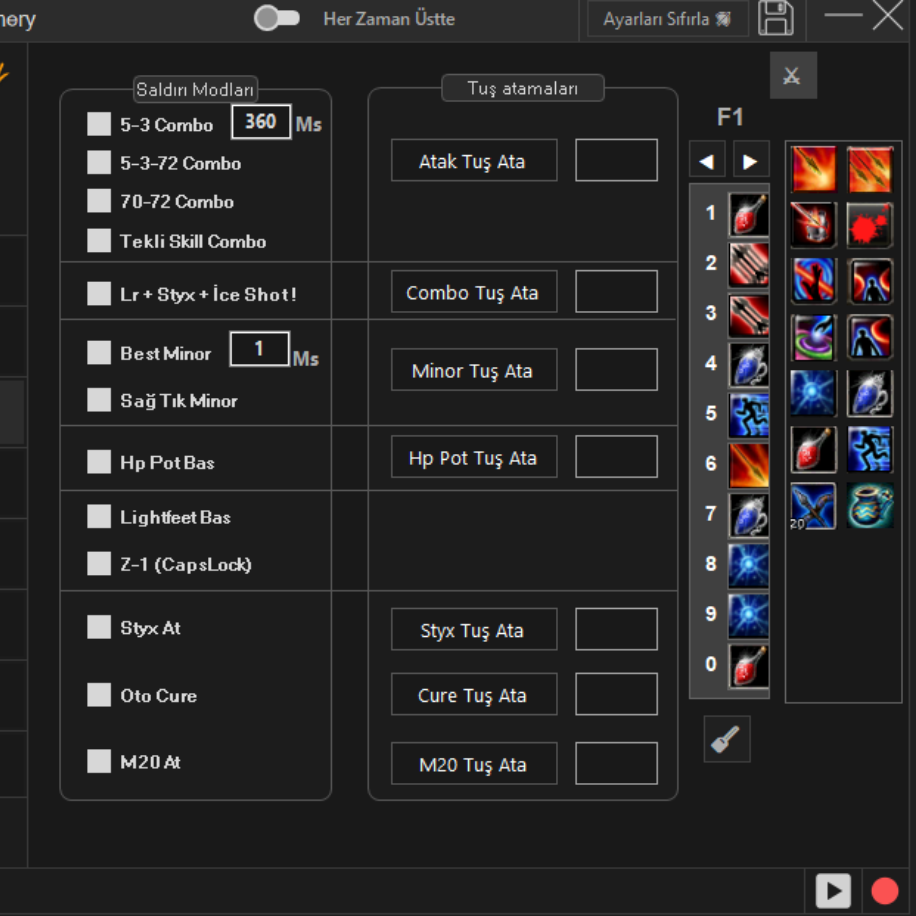This screenshot has width=916, height=916.
Task: Start the macro with the play button
Action: pyautogui.click(x=833, y=891)
